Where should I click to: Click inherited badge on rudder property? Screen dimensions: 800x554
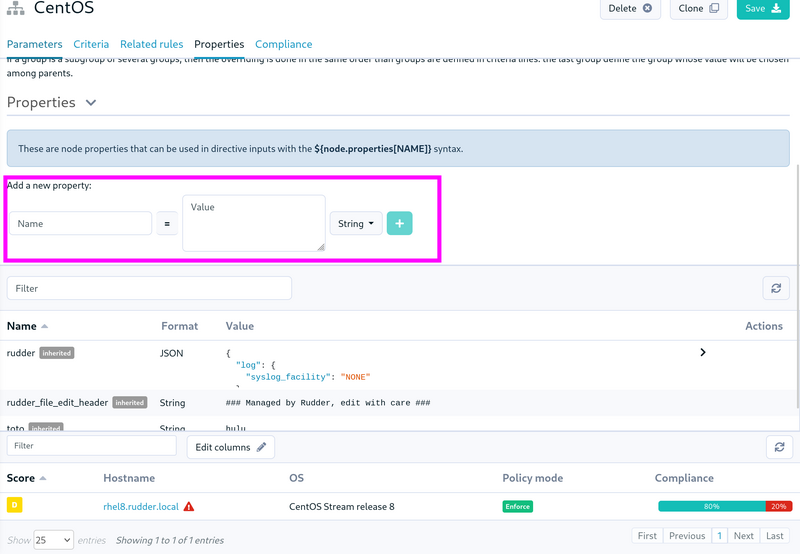pos(57,353)
